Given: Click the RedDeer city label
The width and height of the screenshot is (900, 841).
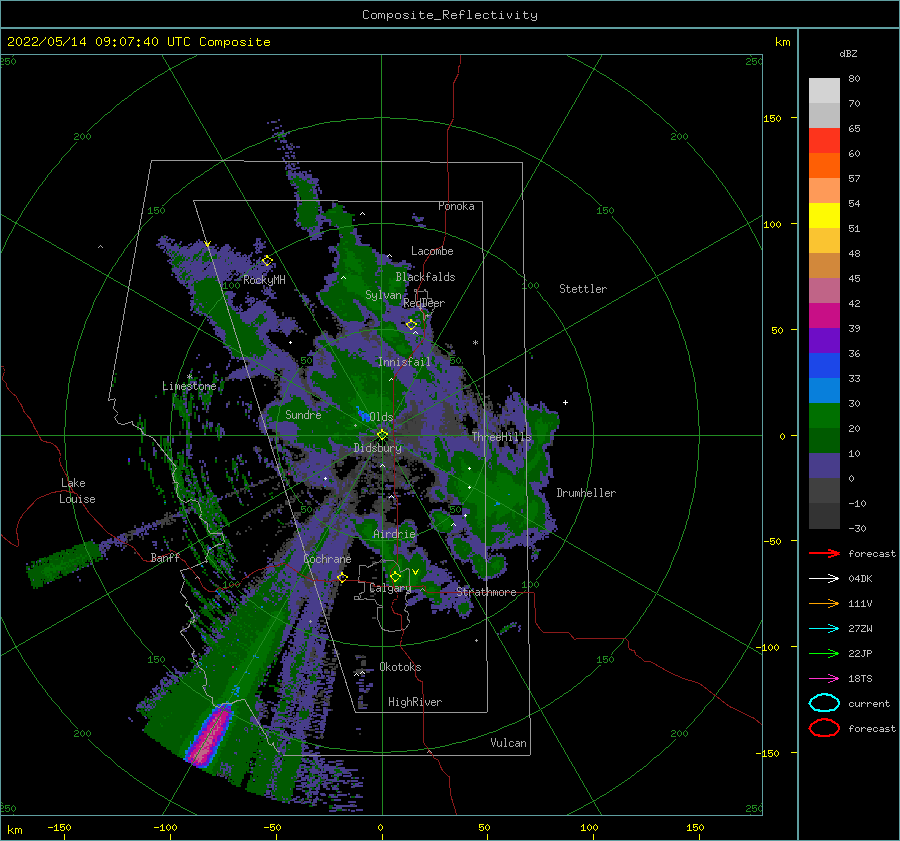Looking at the screenshot, I should point(424,303).
